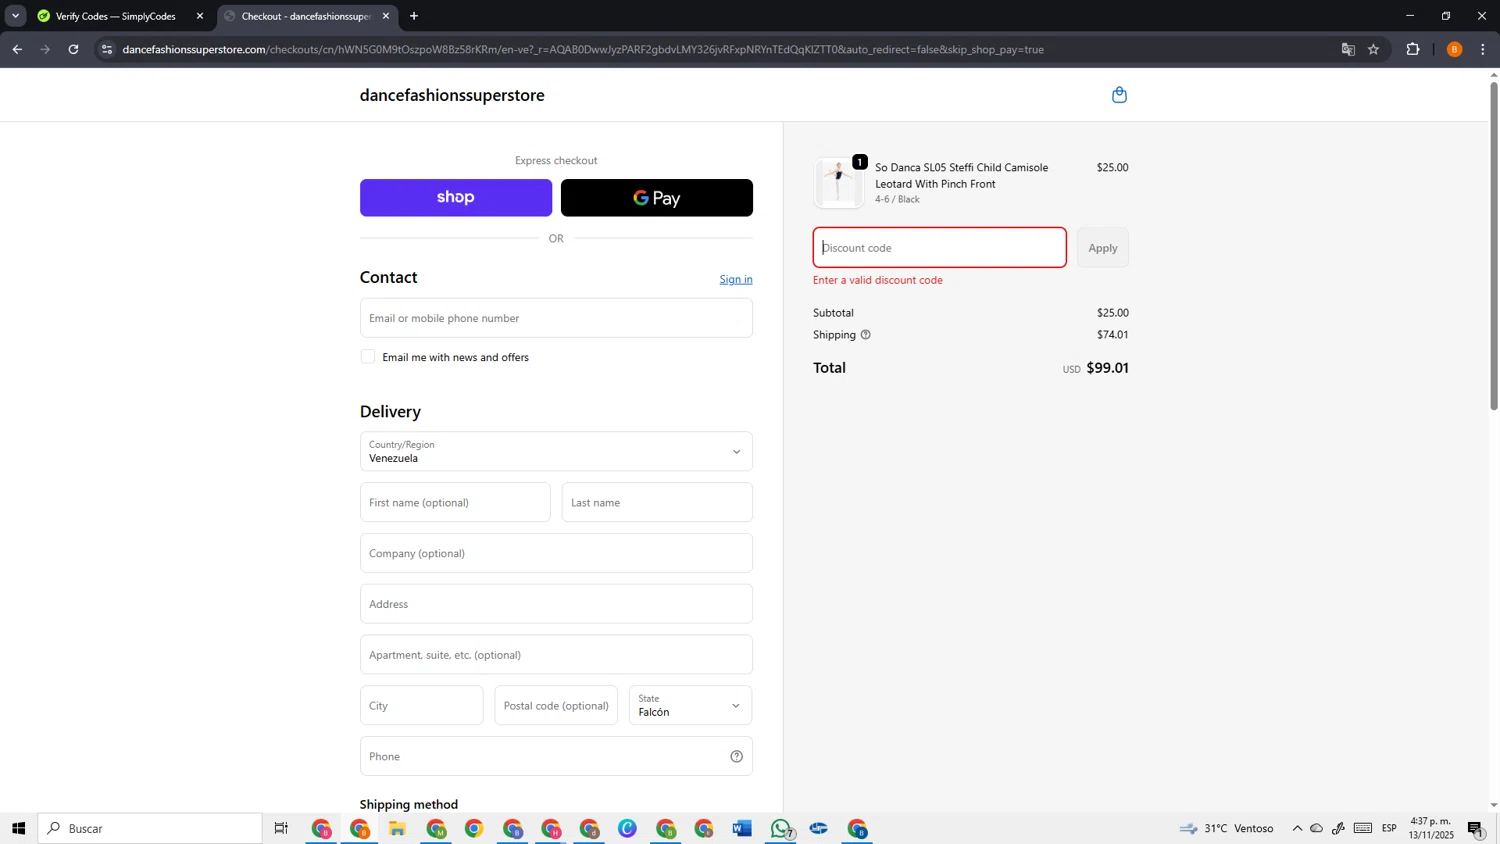The width and height of the screenshot is (1500, 844).
Task: Open File Explorer from the taskbar
Action: (x=397, y=828)
